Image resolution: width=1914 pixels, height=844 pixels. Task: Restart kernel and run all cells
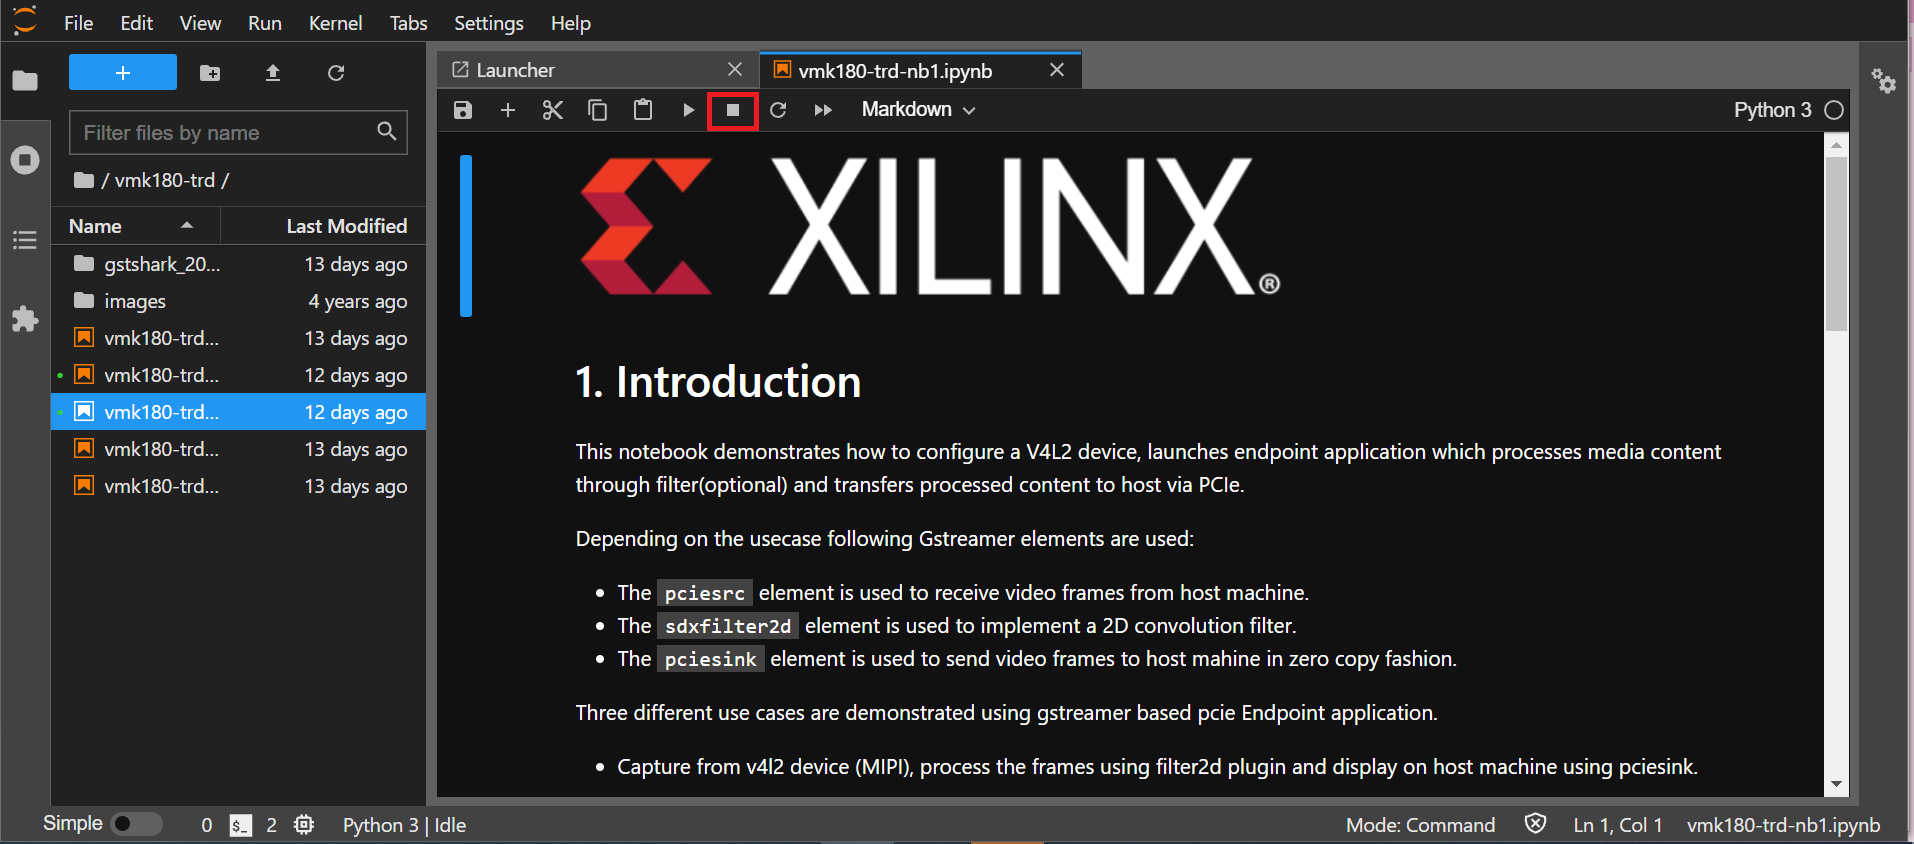[823, 110]
